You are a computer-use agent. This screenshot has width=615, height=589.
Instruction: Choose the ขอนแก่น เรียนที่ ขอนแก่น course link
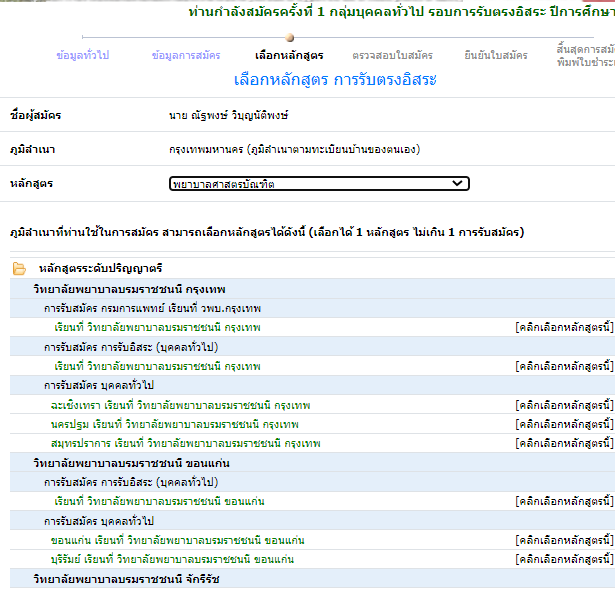pos(564,540)
